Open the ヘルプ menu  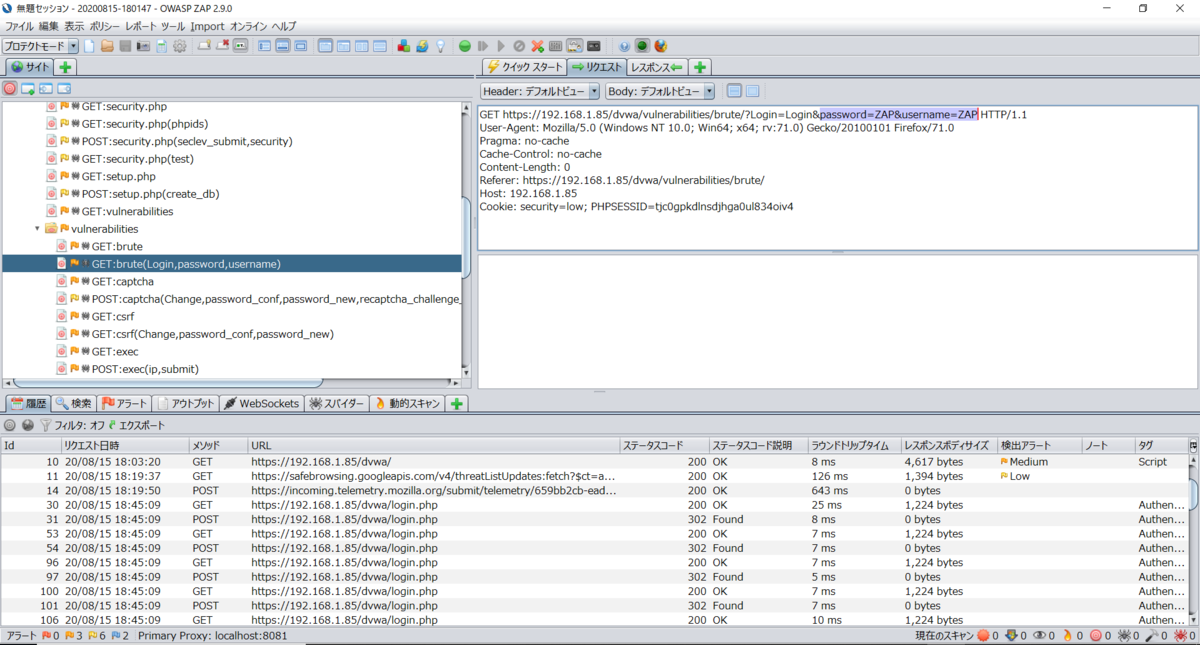coord(284,26)
